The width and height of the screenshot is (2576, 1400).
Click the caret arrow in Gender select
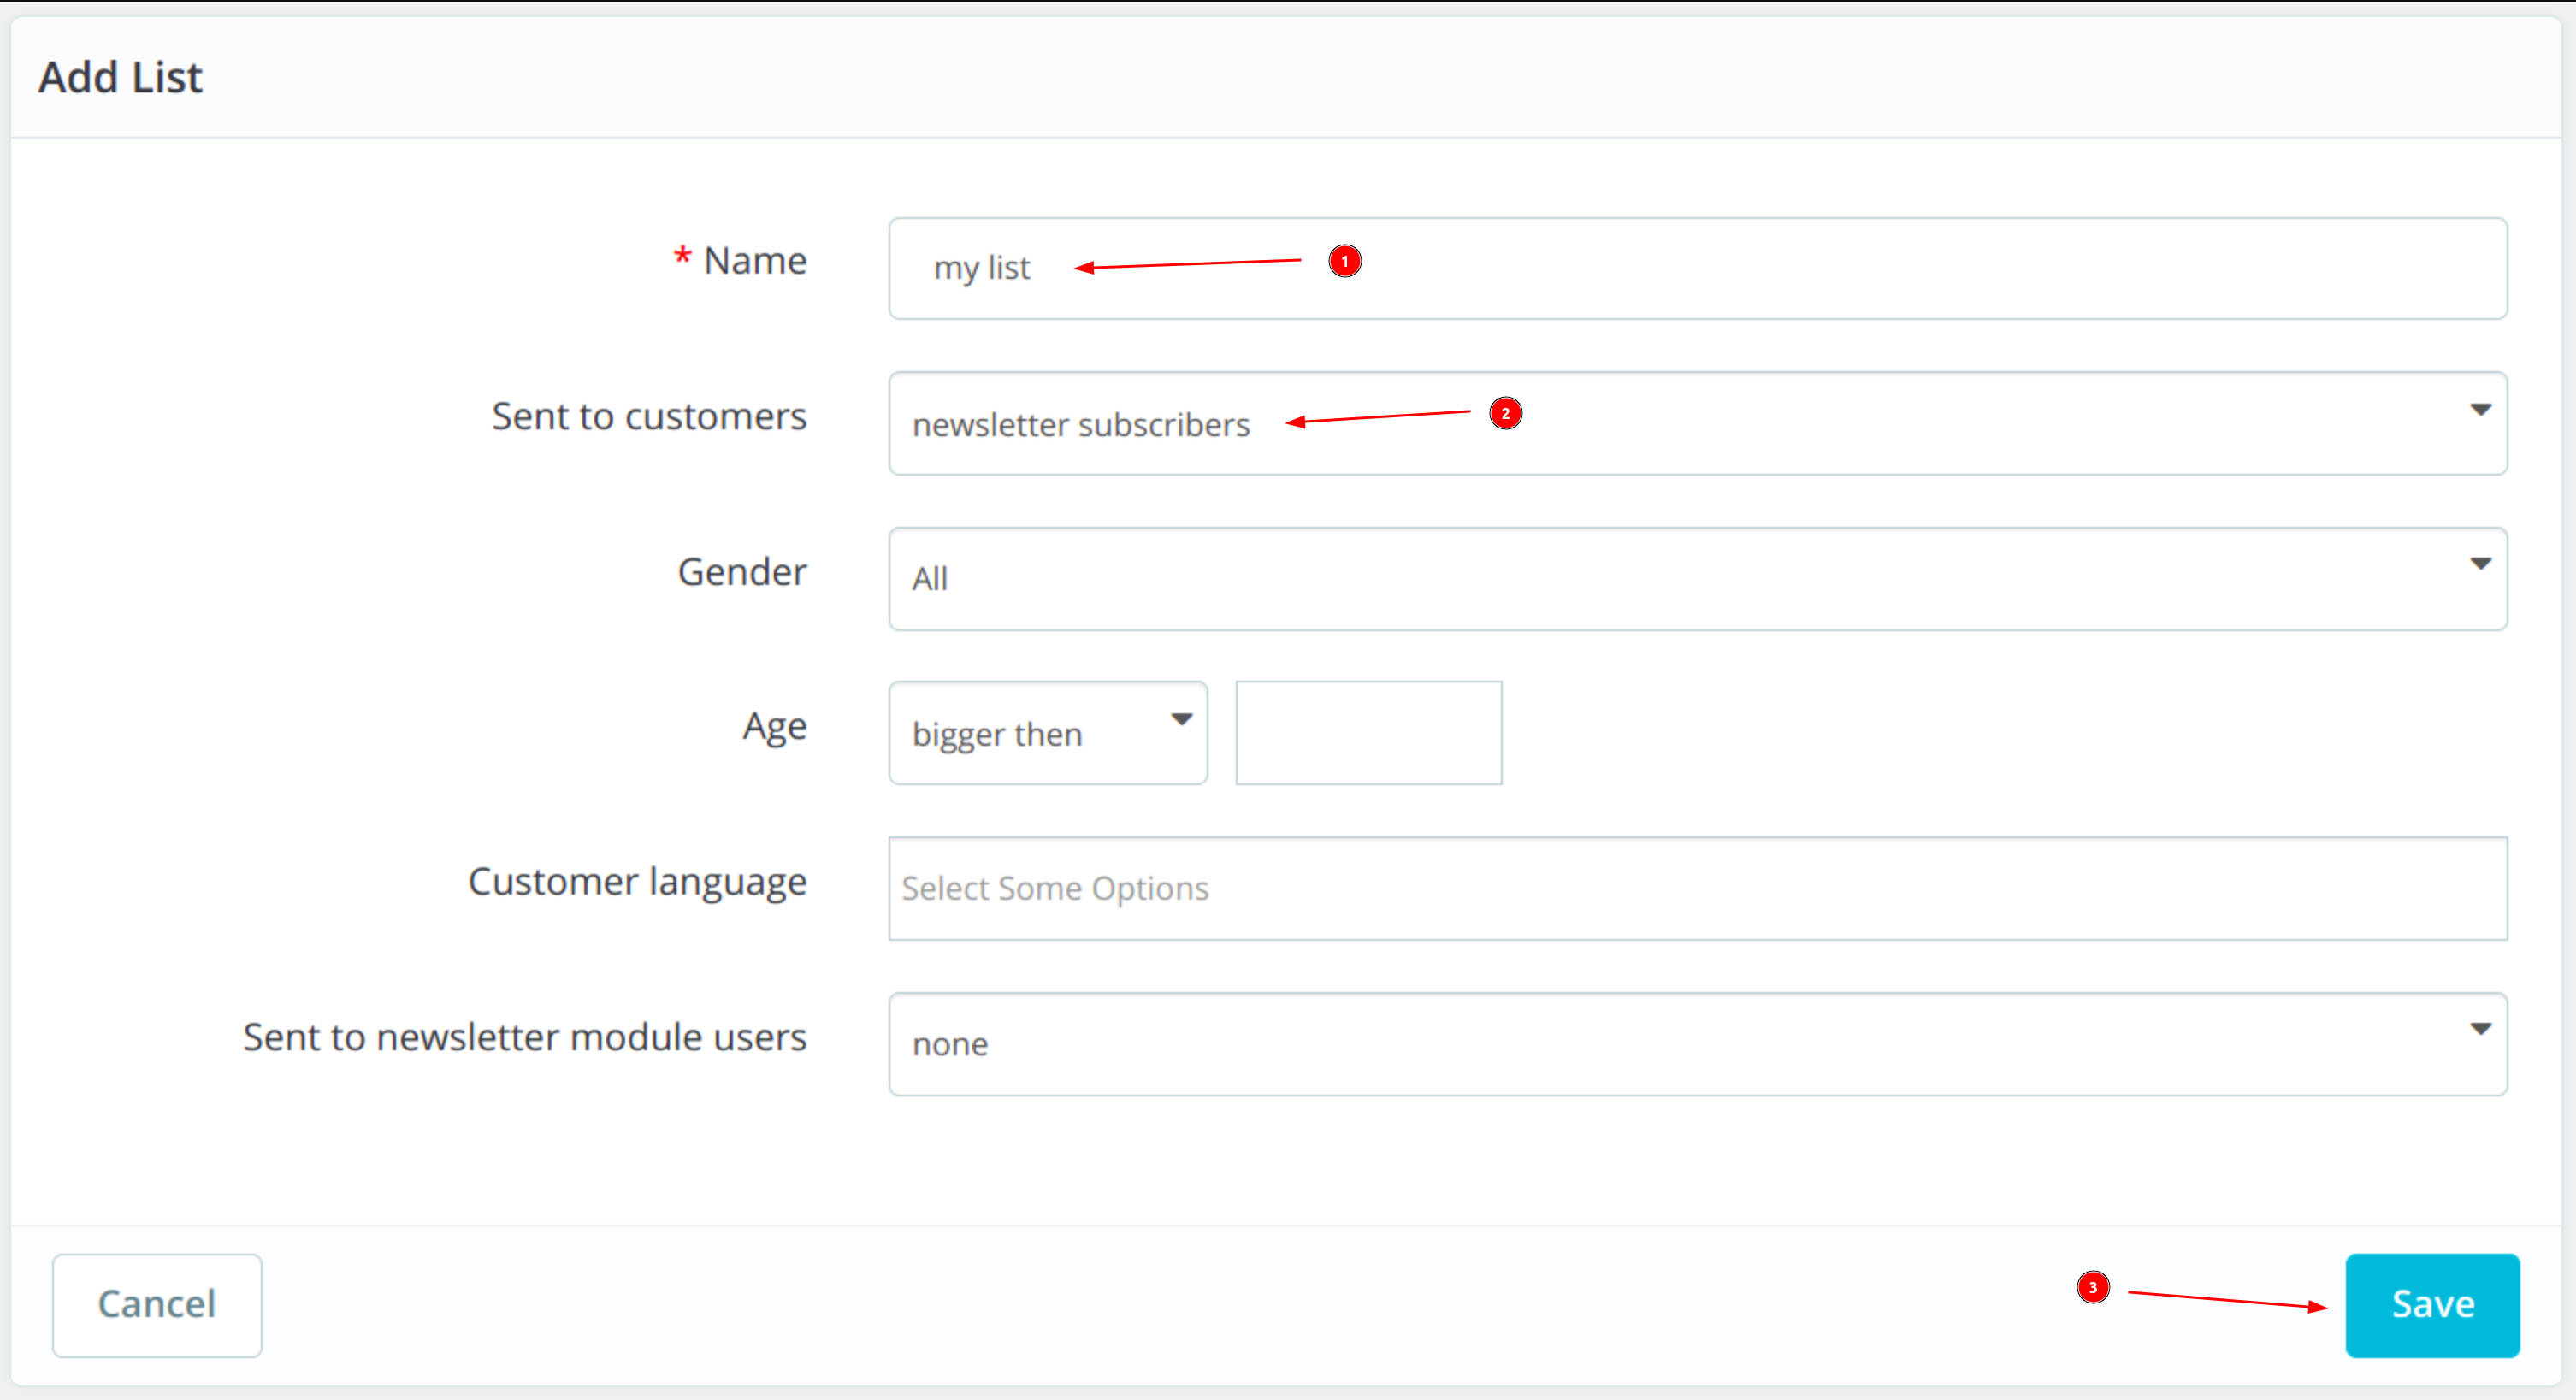coord(2480,564)
